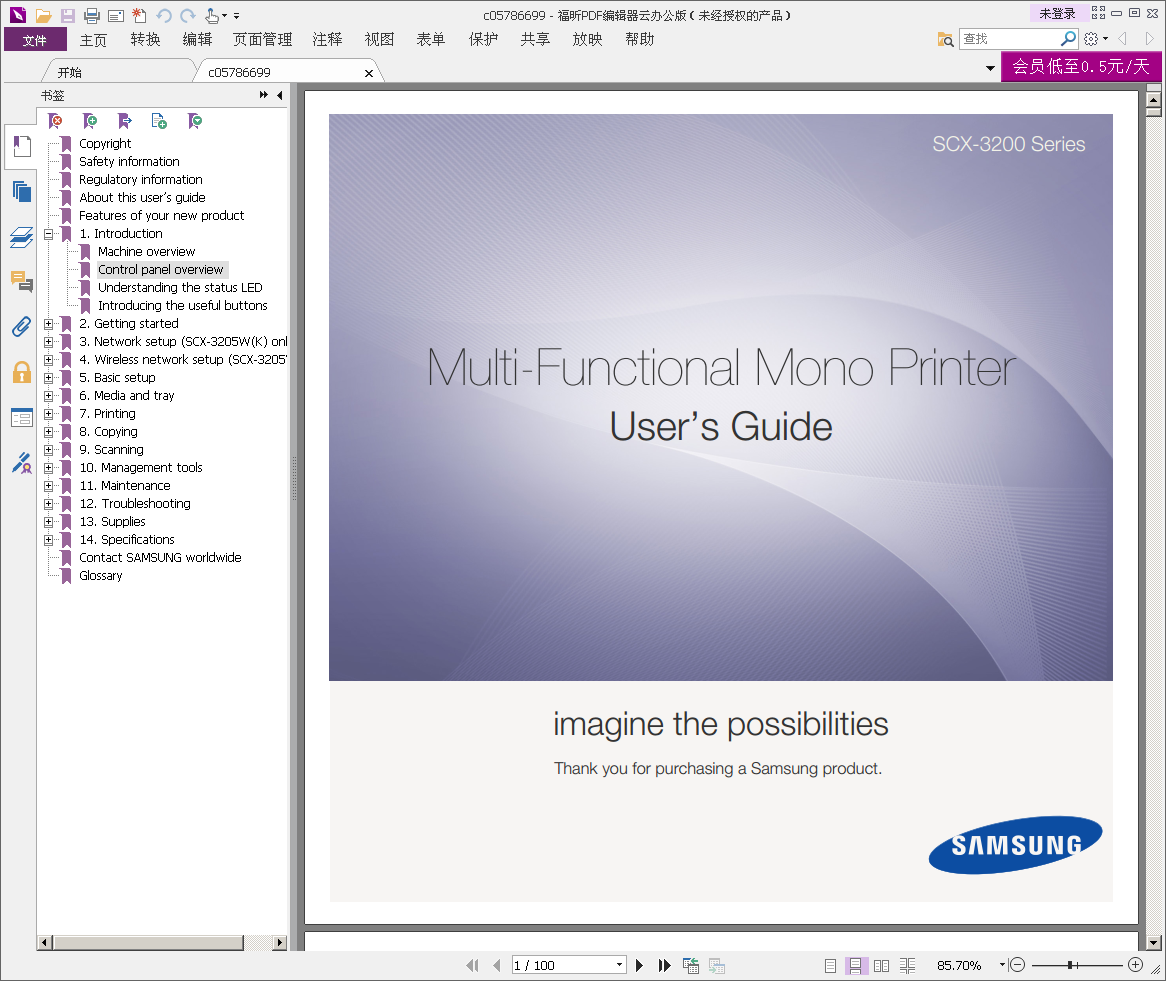Open the attachments paperclip panel
This screenshot has height=981, width=1166.
pos(22,326)
